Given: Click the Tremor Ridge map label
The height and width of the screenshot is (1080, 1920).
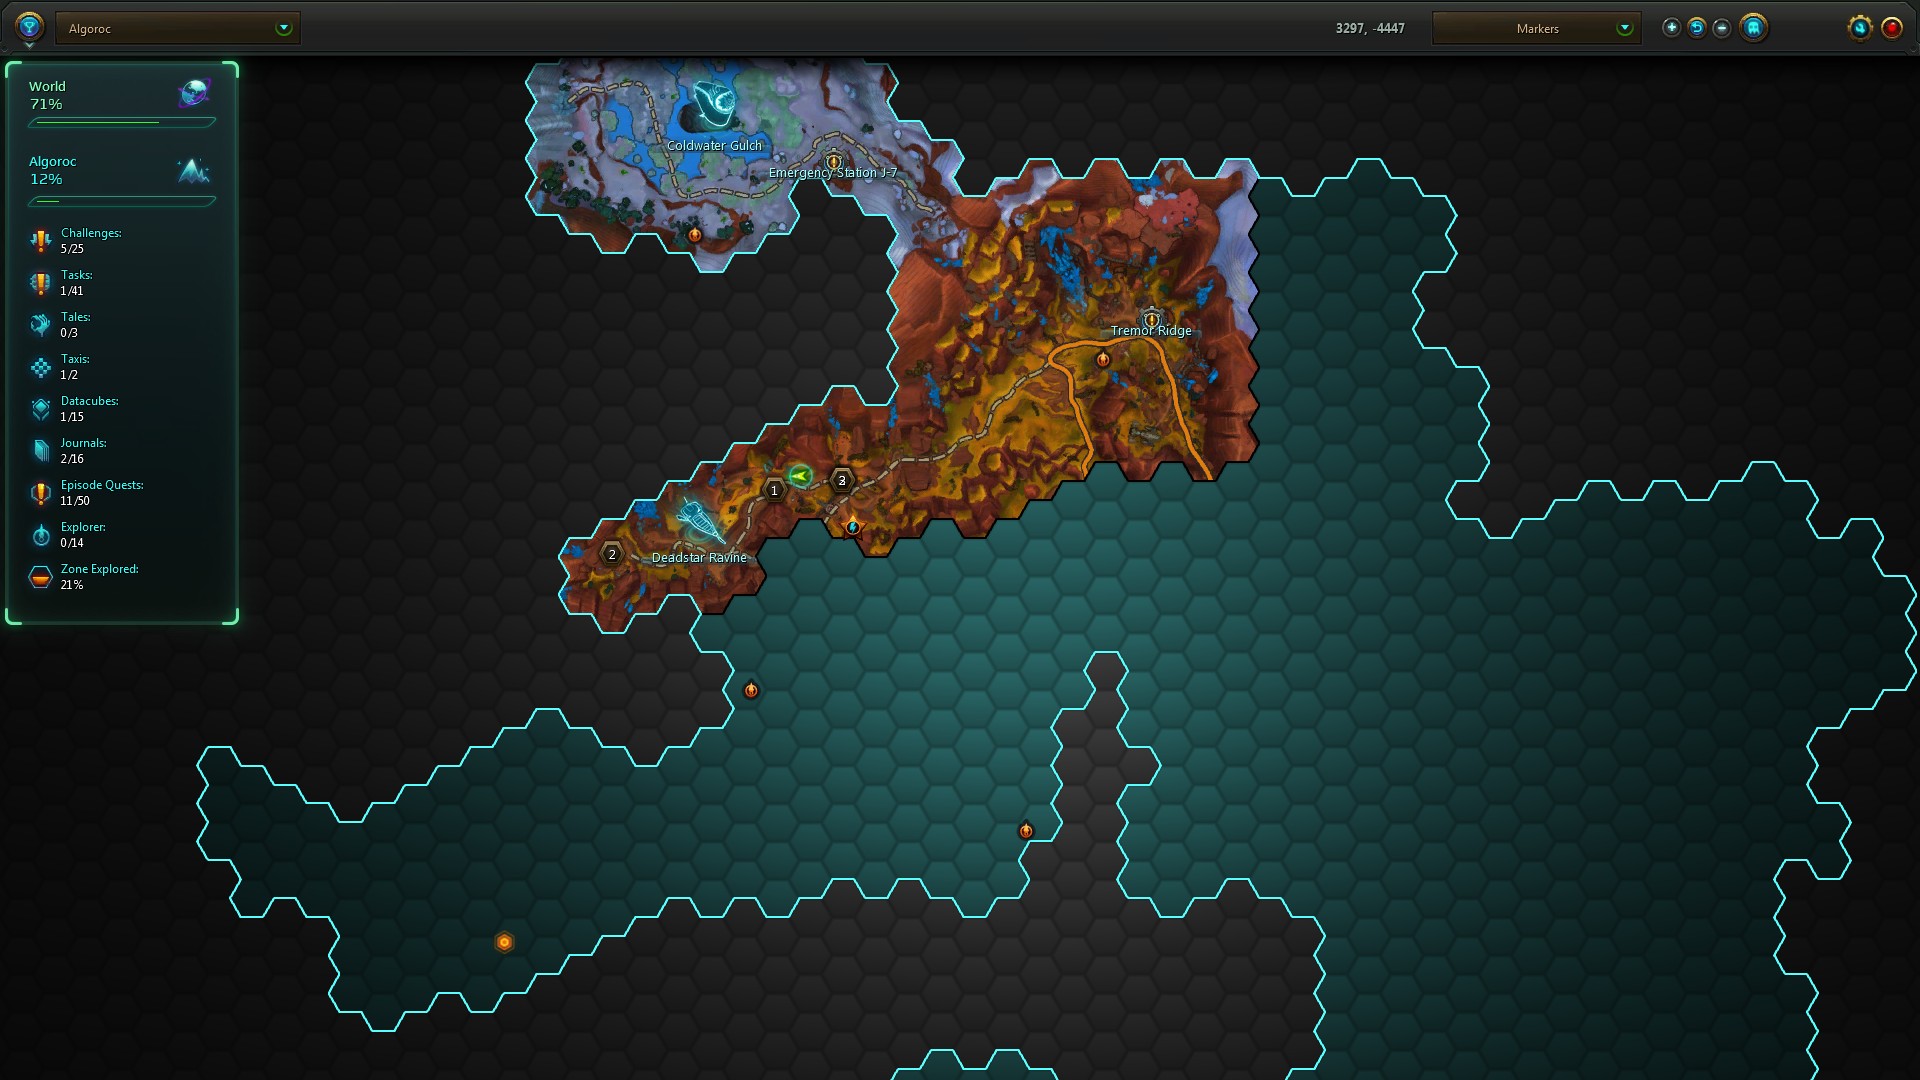Looking at the screenshot, I should [x=1151, y=331].
